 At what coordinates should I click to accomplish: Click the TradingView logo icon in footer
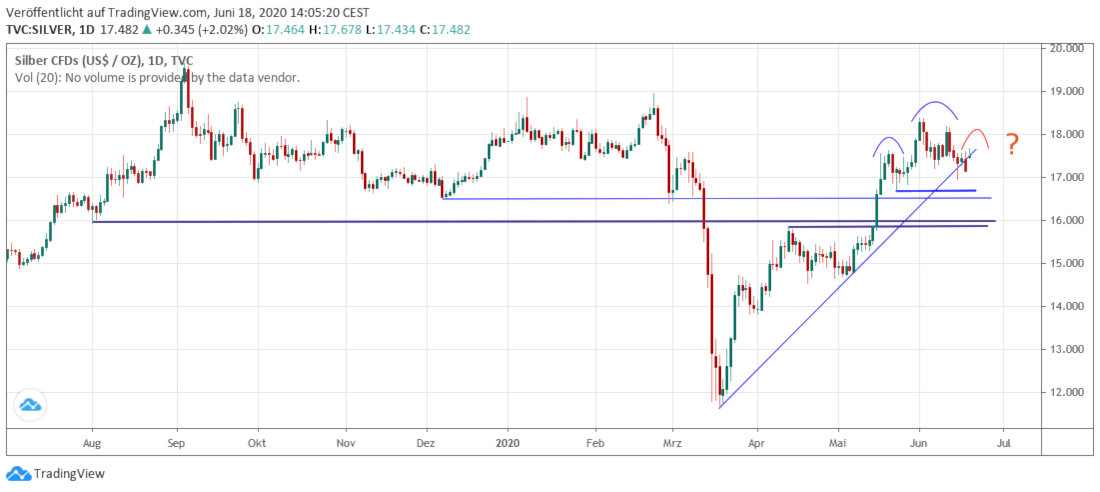point(16,473)
